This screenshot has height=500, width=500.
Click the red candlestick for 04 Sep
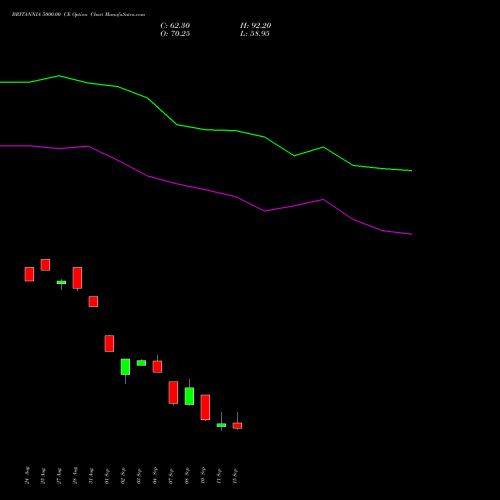point(157,366)
